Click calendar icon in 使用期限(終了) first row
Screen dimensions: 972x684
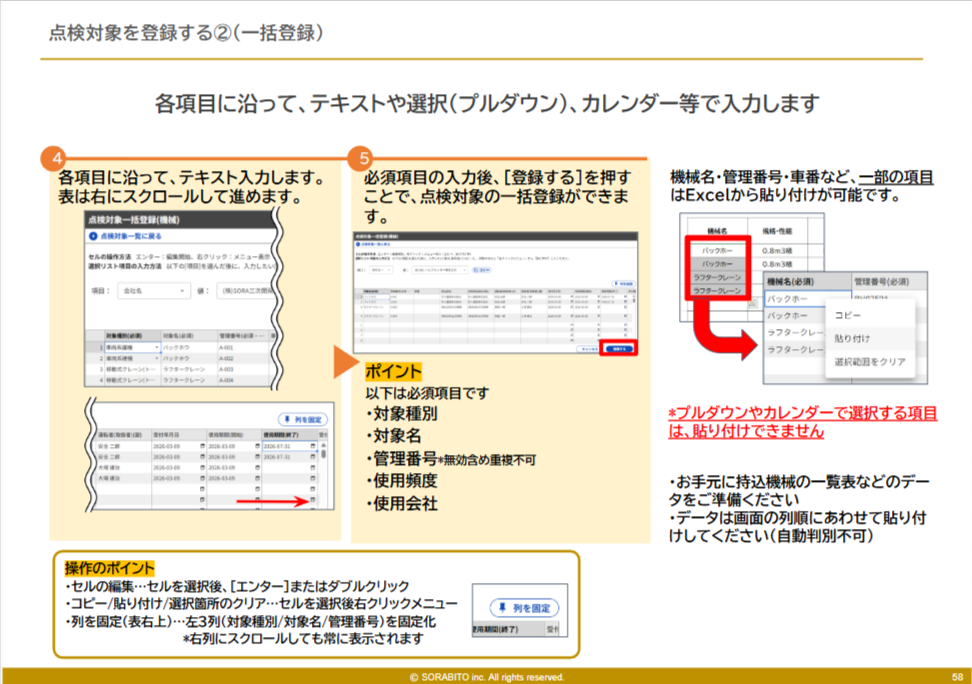[312, 446]
